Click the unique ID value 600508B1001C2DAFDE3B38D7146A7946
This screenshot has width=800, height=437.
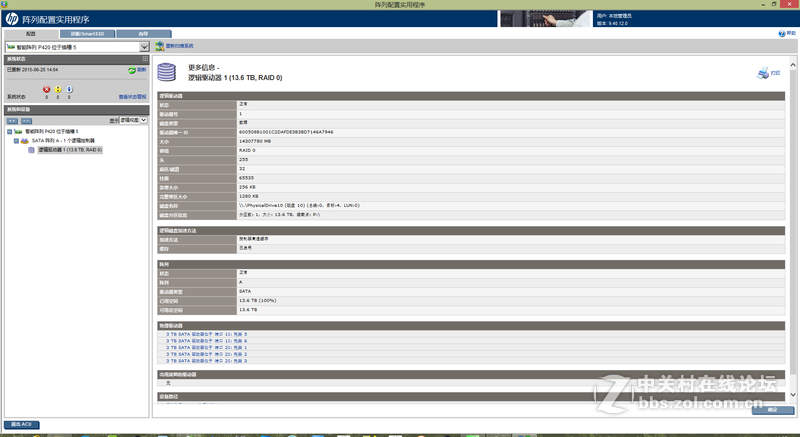tap(286, 132)
